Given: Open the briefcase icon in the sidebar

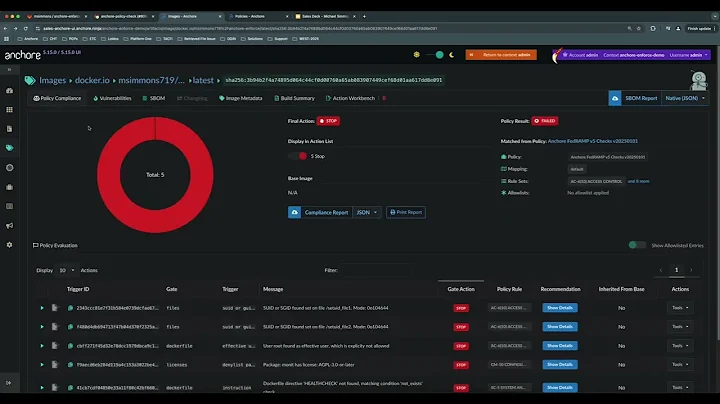Looking at the screenshot, I should coord(9,187).
